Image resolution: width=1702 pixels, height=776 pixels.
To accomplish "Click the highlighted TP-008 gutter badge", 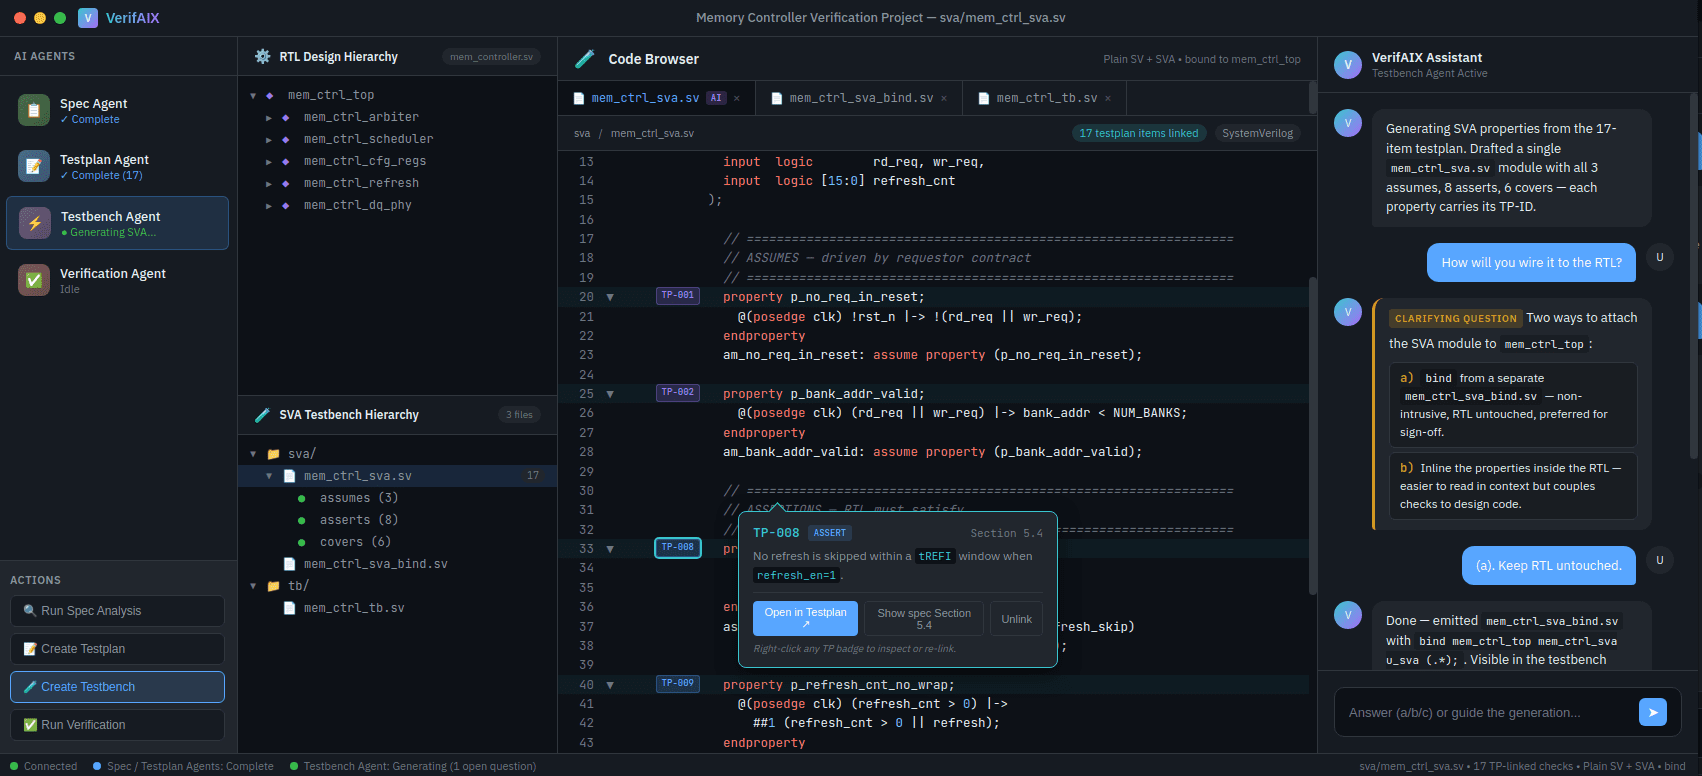I will (x=678, y=548).
